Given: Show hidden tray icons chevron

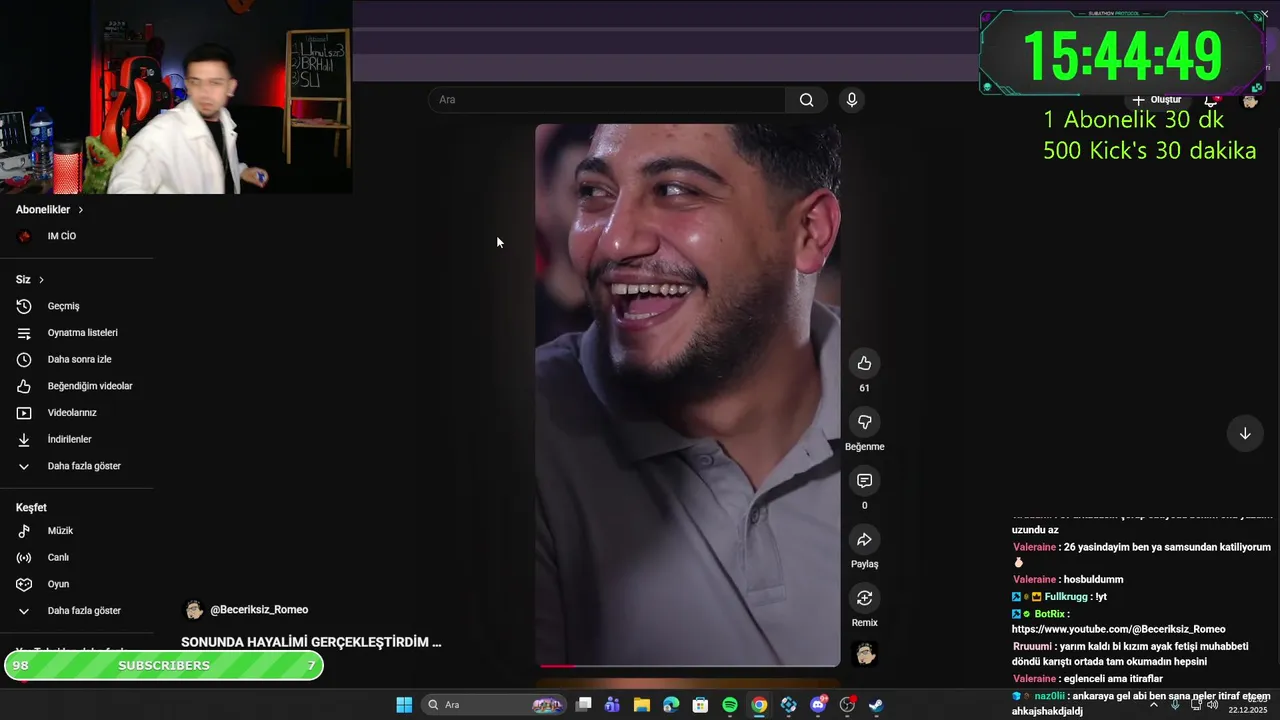Looking at the screenshot, I should coord(1154,705).
